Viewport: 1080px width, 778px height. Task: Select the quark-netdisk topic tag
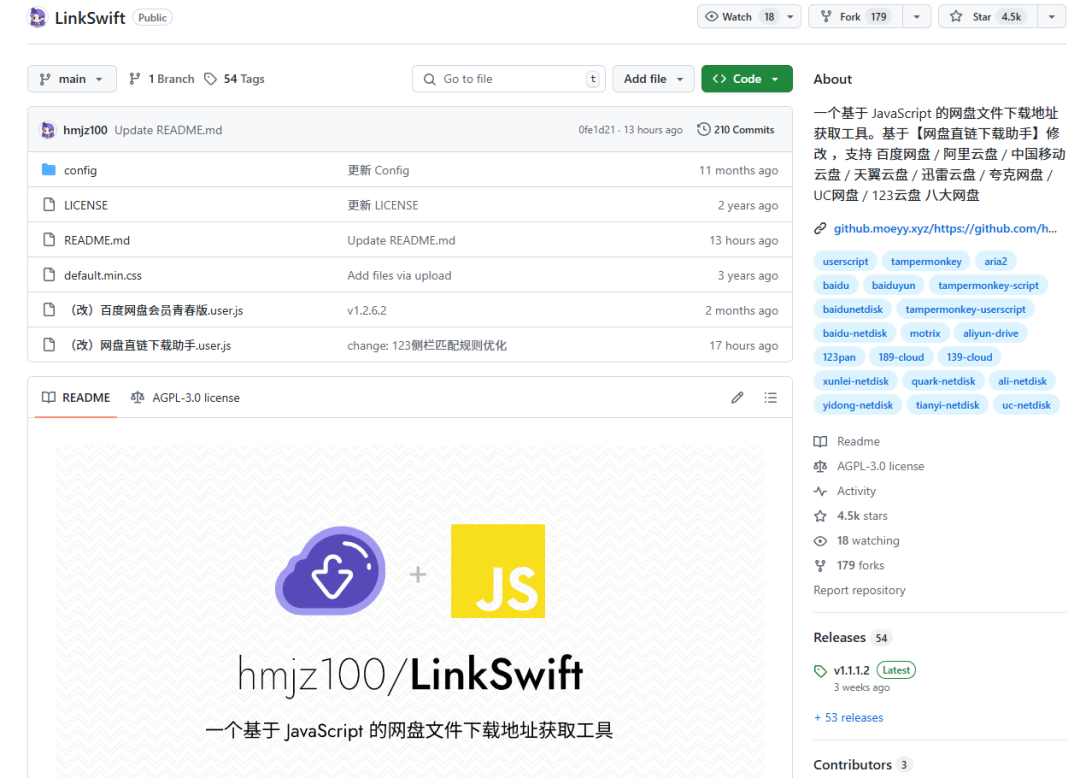(943, 381)
